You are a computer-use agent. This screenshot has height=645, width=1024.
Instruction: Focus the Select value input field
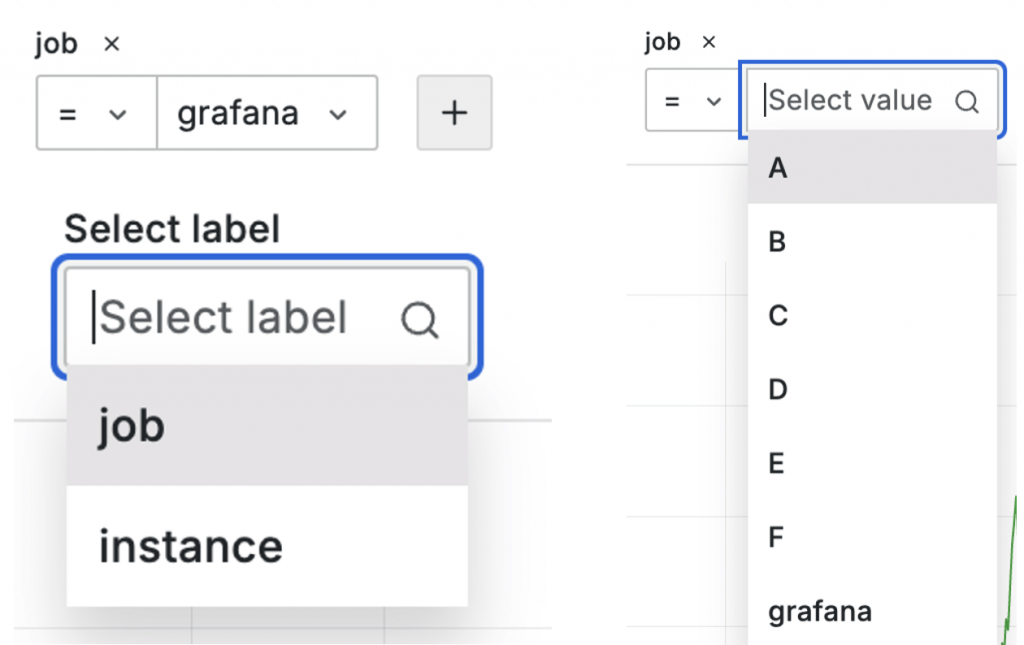(x=850, y=100)
